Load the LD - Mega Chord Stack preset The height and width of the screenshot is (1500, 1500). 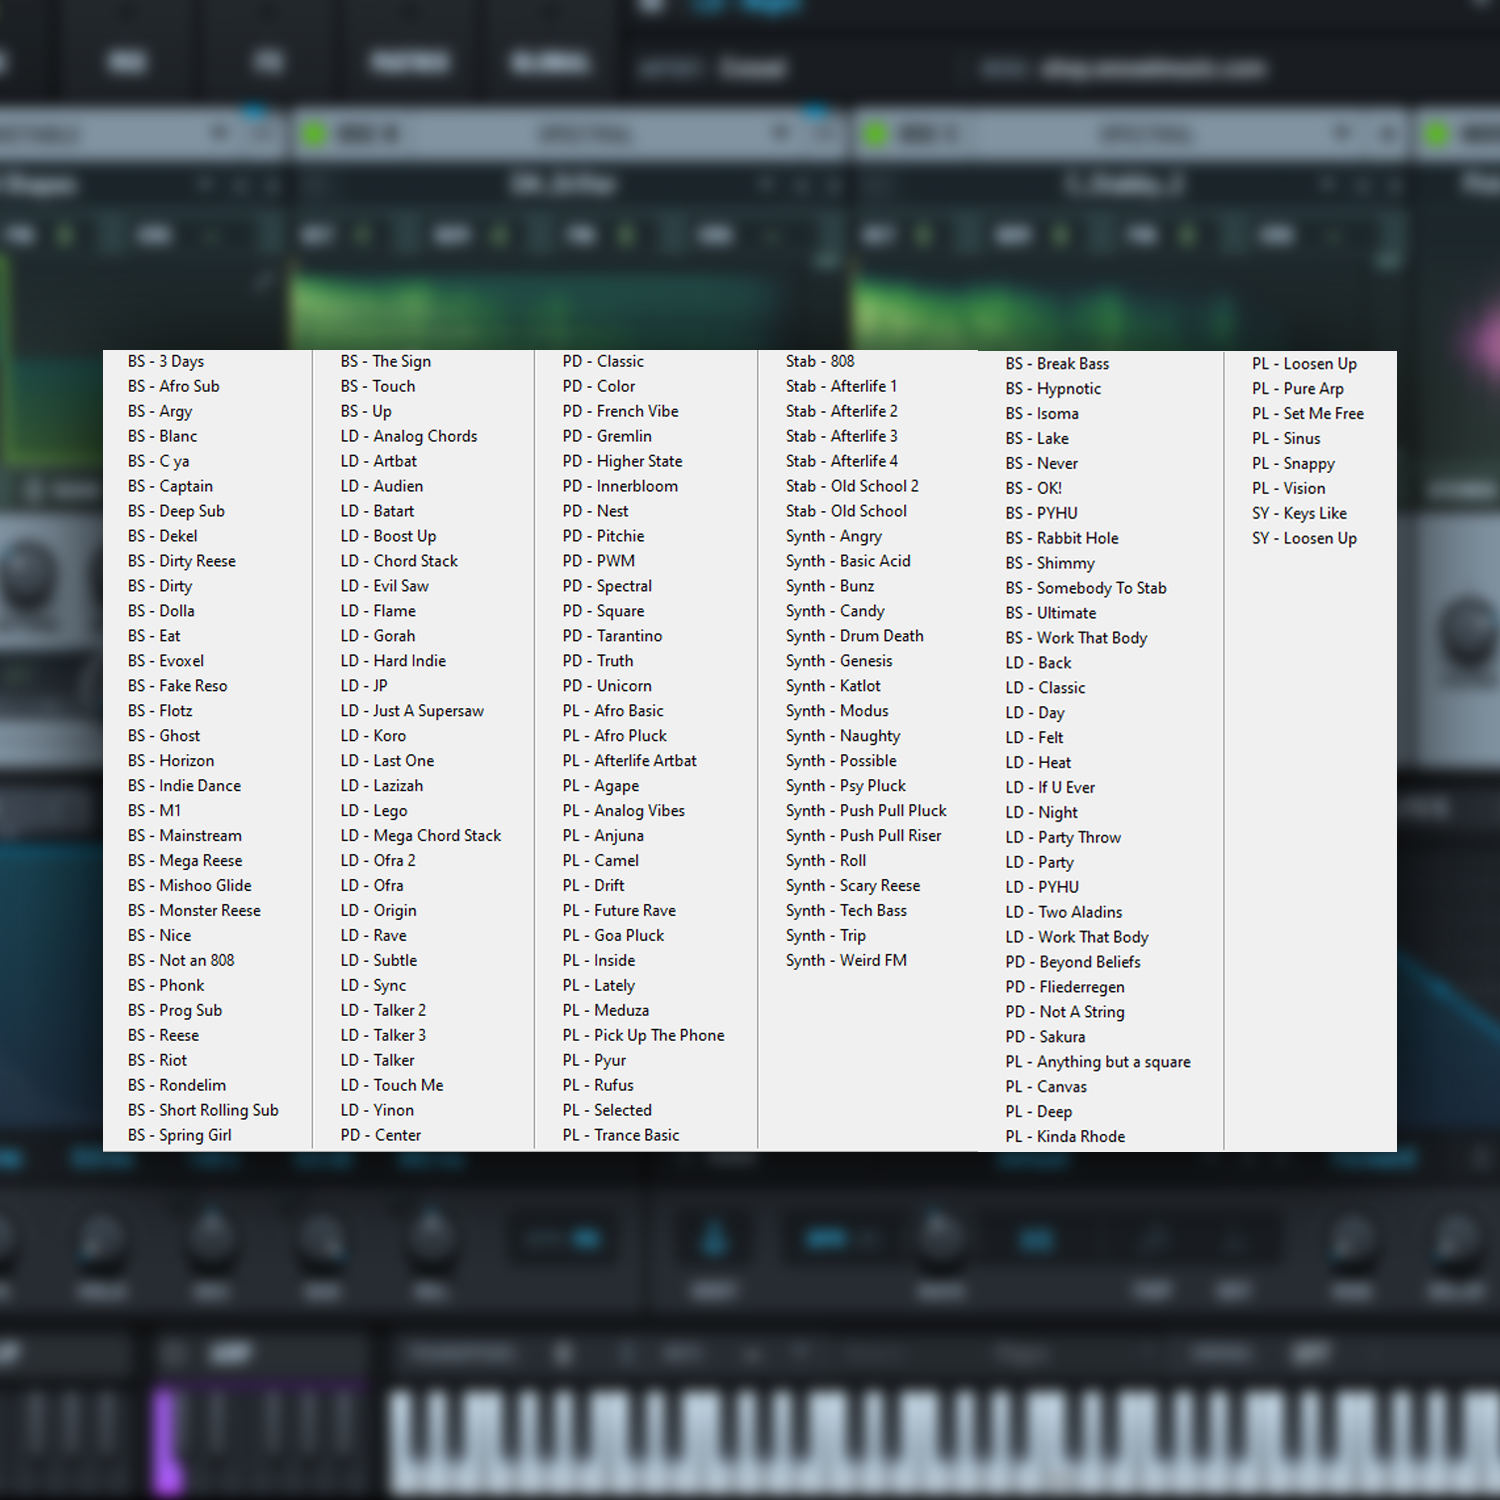(420, 836)
